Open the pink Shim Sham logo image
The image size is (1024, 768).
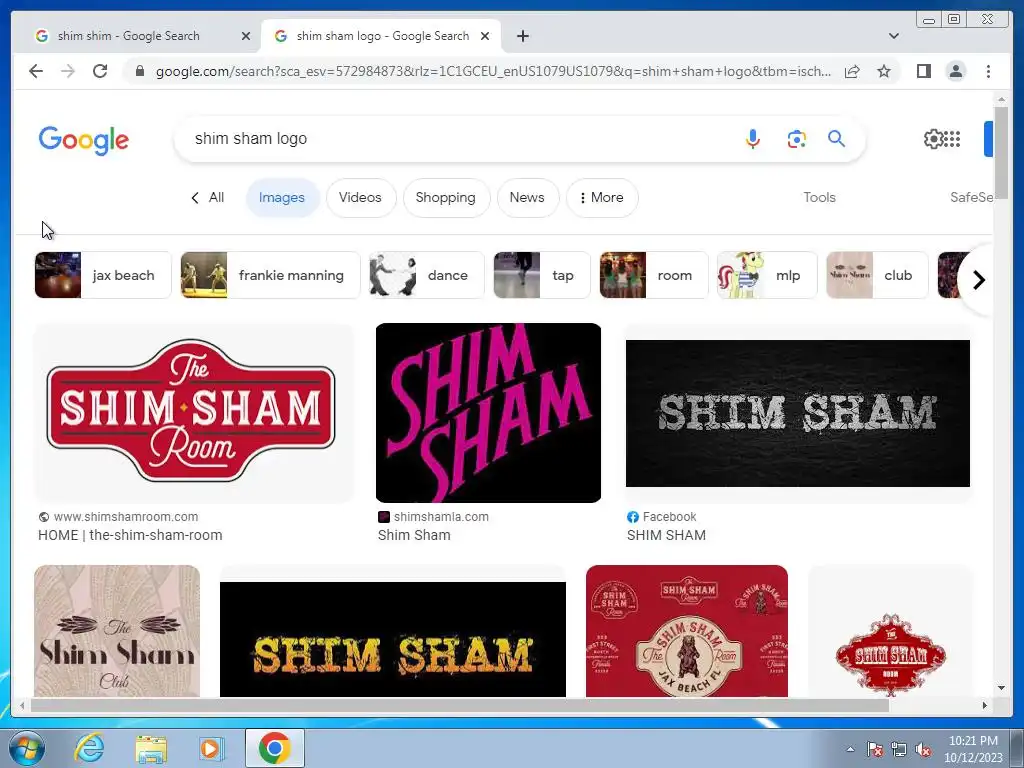pos(488,413)
